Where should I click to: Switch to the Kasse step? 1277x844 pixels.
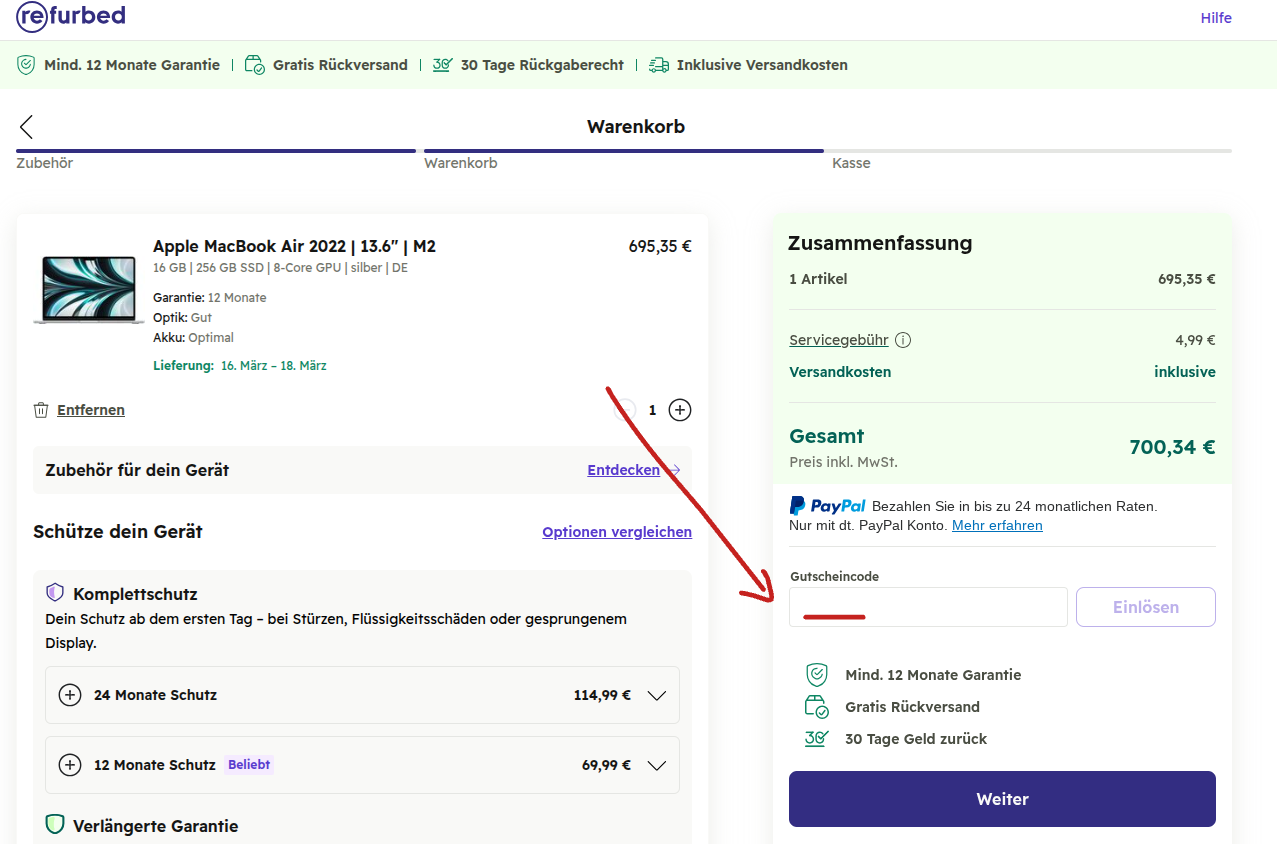851,162
